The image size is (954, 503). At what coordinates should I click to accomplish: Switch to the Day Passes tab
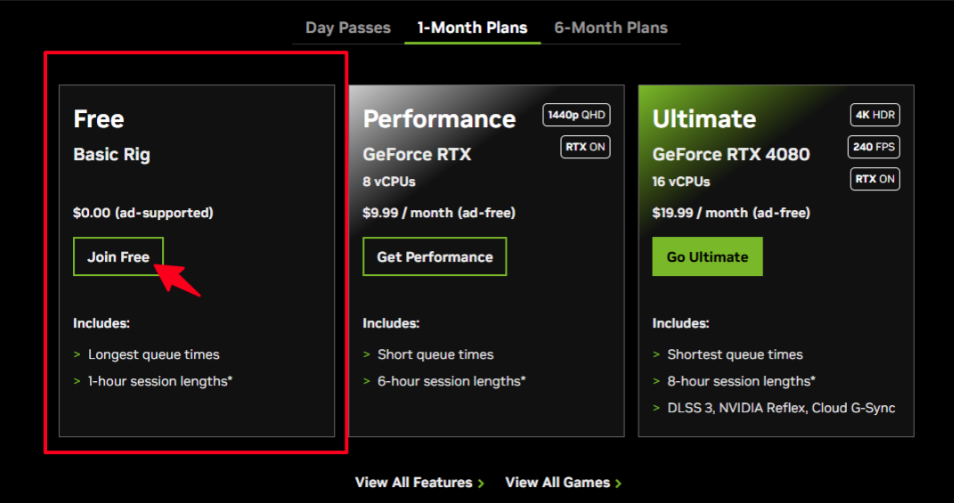[347, 28]
